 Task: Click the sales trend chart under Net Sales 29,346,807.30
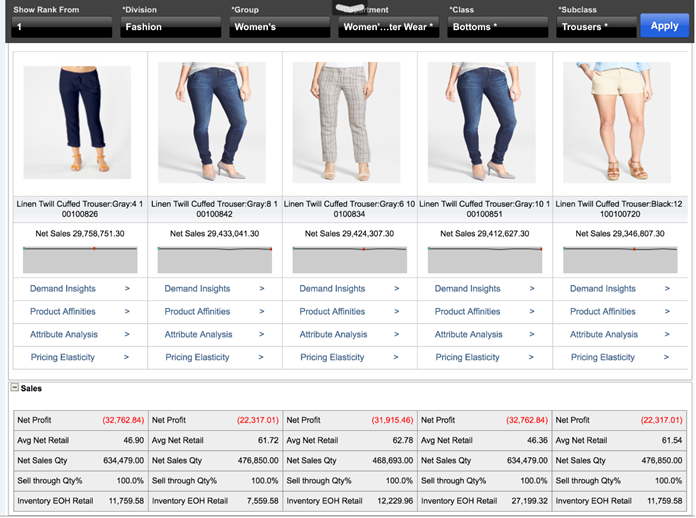click(620, 260)
